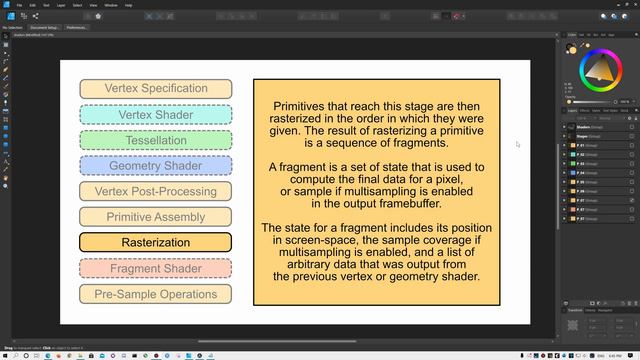
Task: Expand the Stages layer group
Action: tap(564, 136)
